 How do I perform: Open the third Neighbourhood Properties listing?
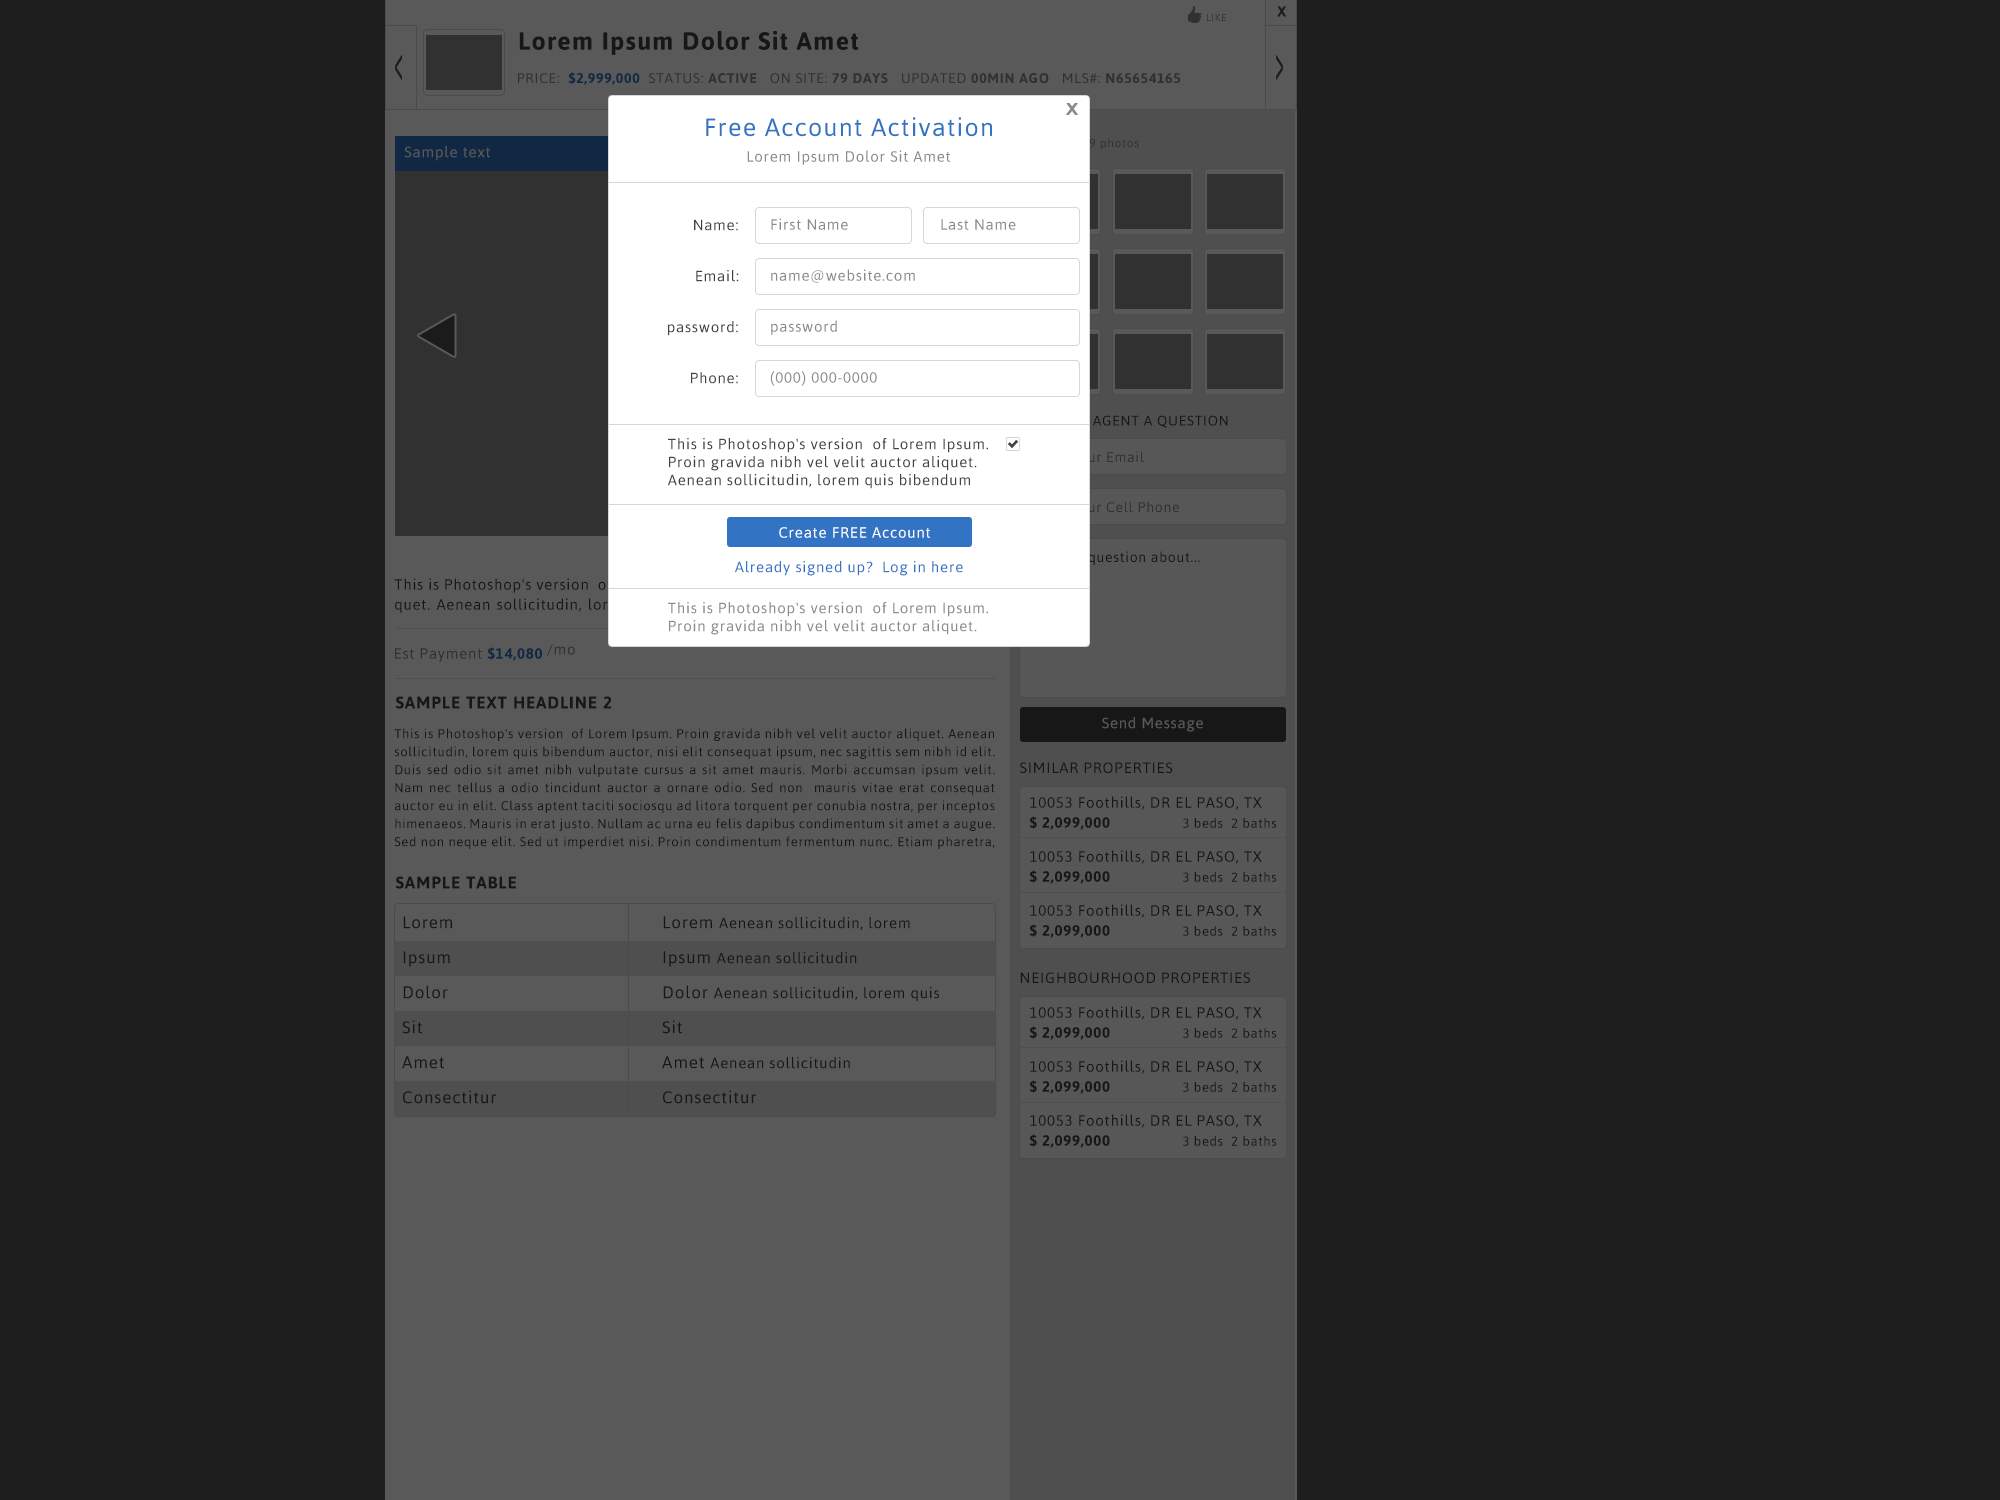click(1152, 1131)
